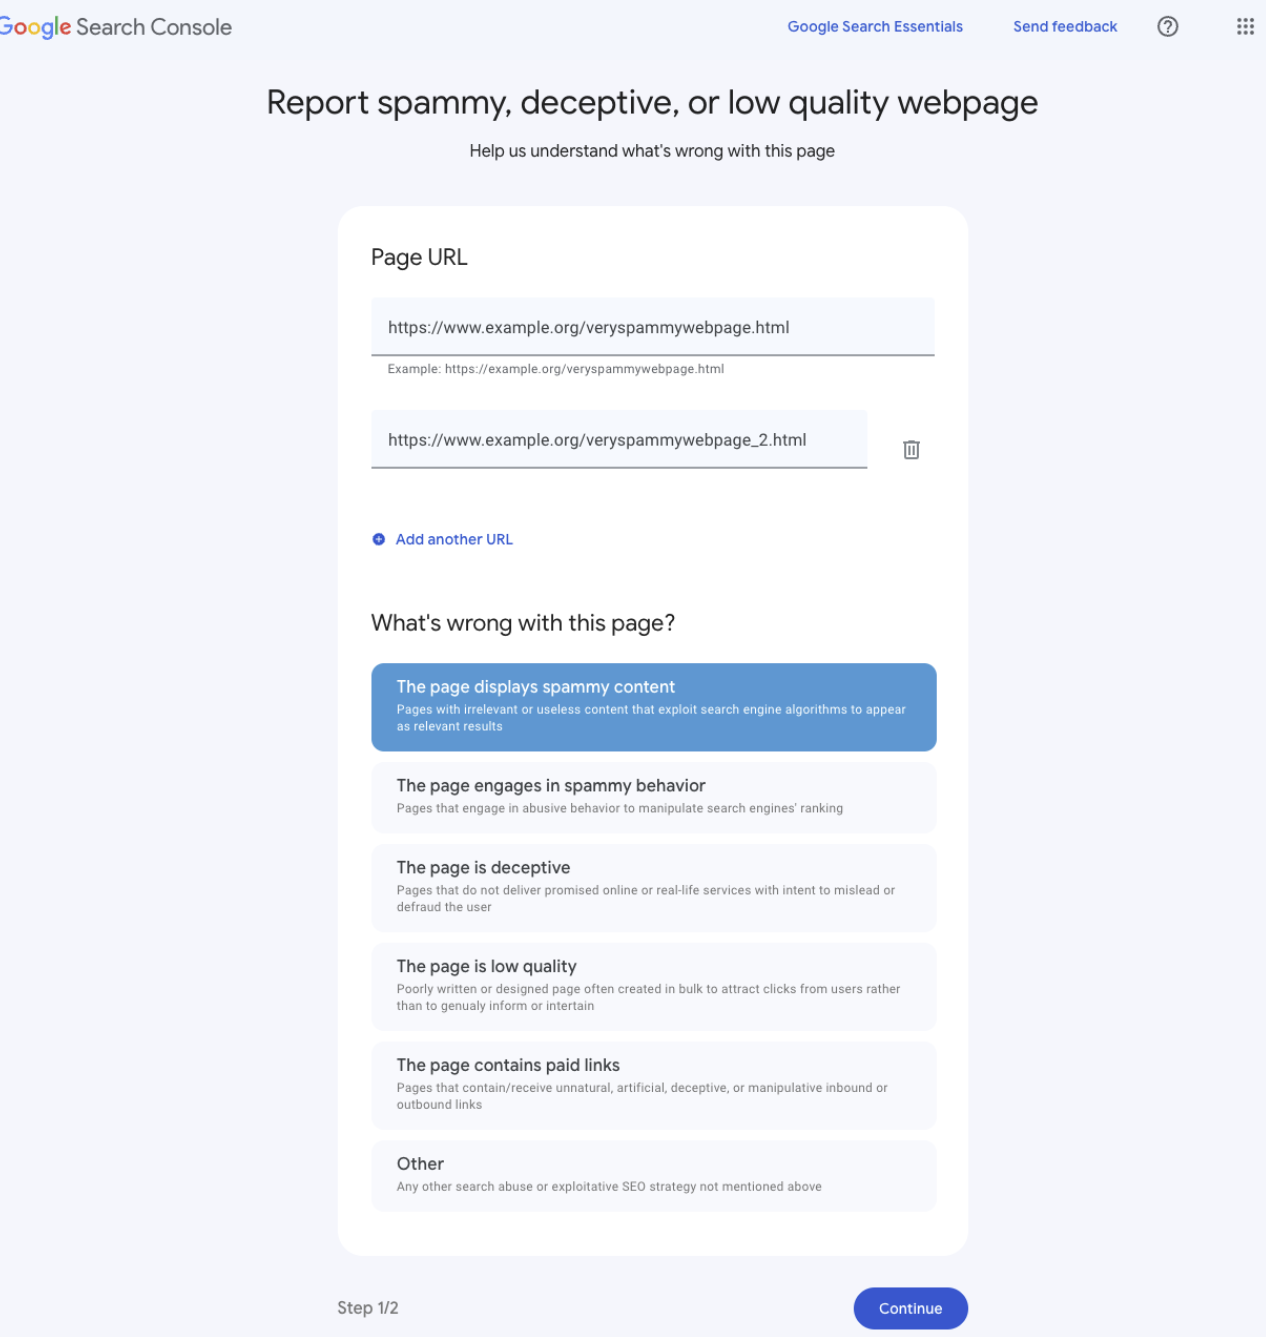Click Add another URL
1266x1337 pixels.
click(x=454, y=539)
